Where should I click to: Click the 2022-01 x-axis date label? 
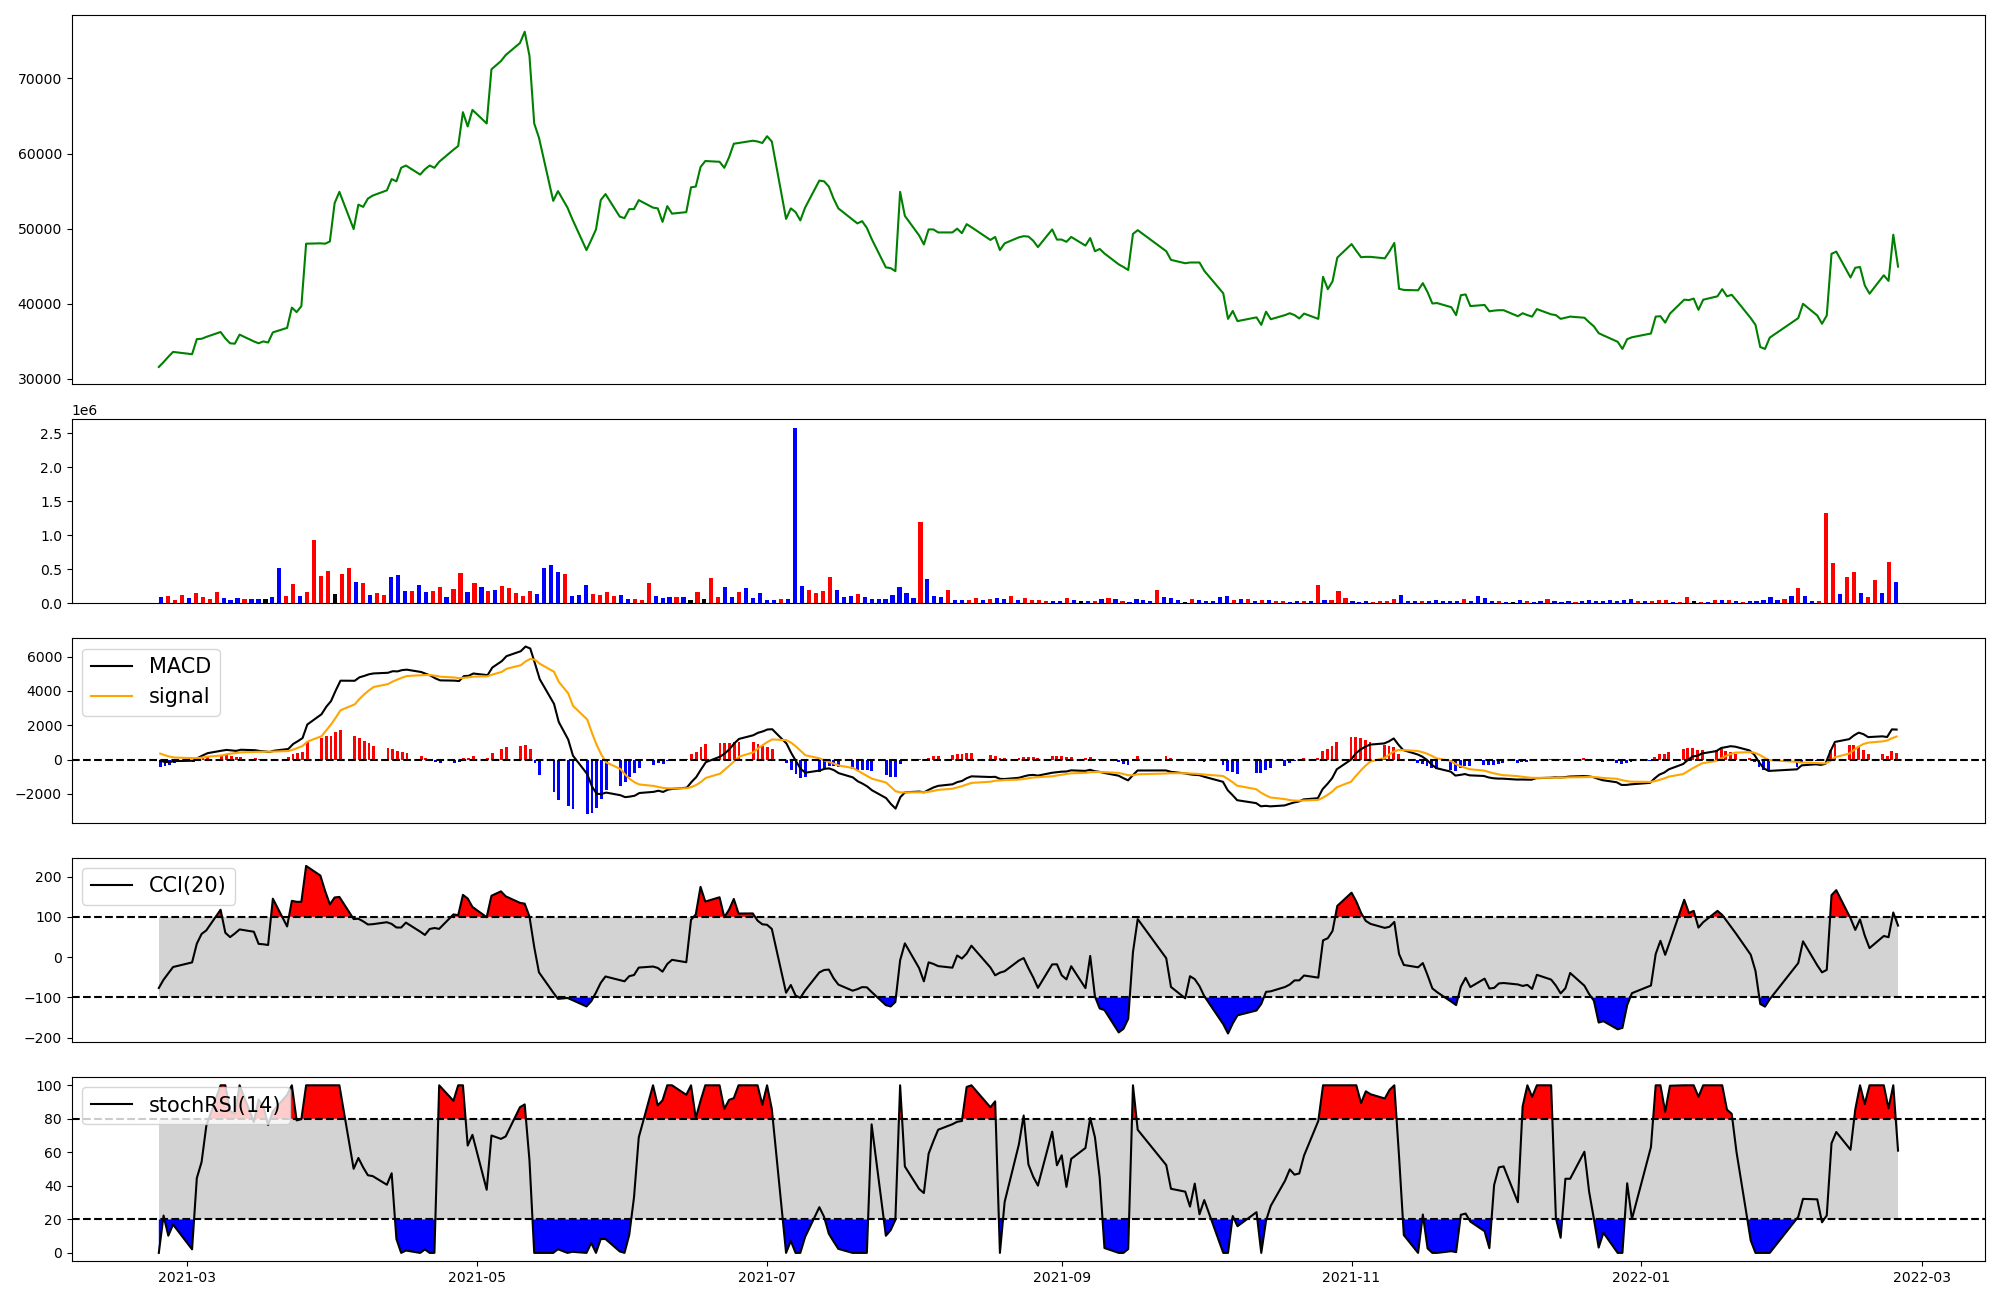tap(1642, 1277)
